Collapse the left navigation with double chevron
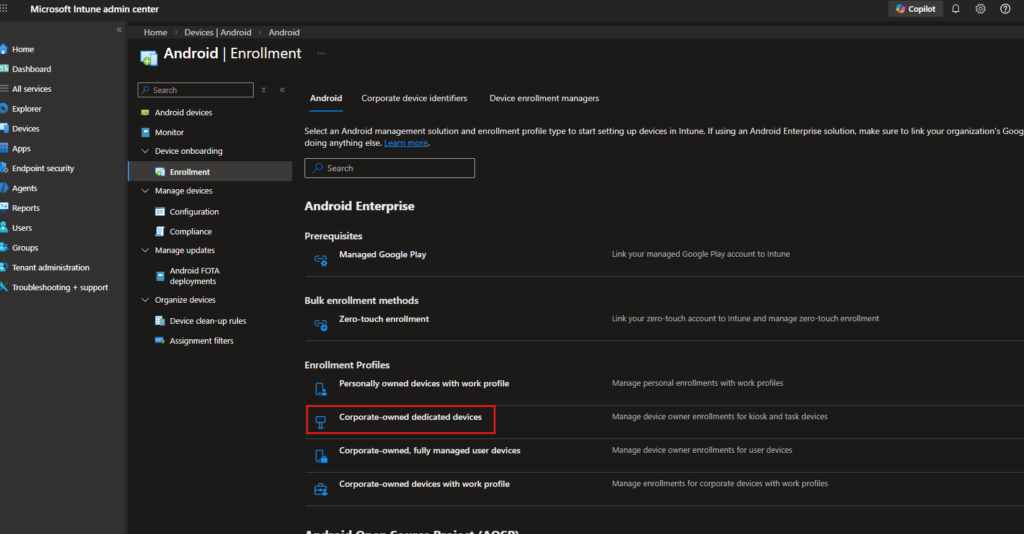 (x=119, y=30)
